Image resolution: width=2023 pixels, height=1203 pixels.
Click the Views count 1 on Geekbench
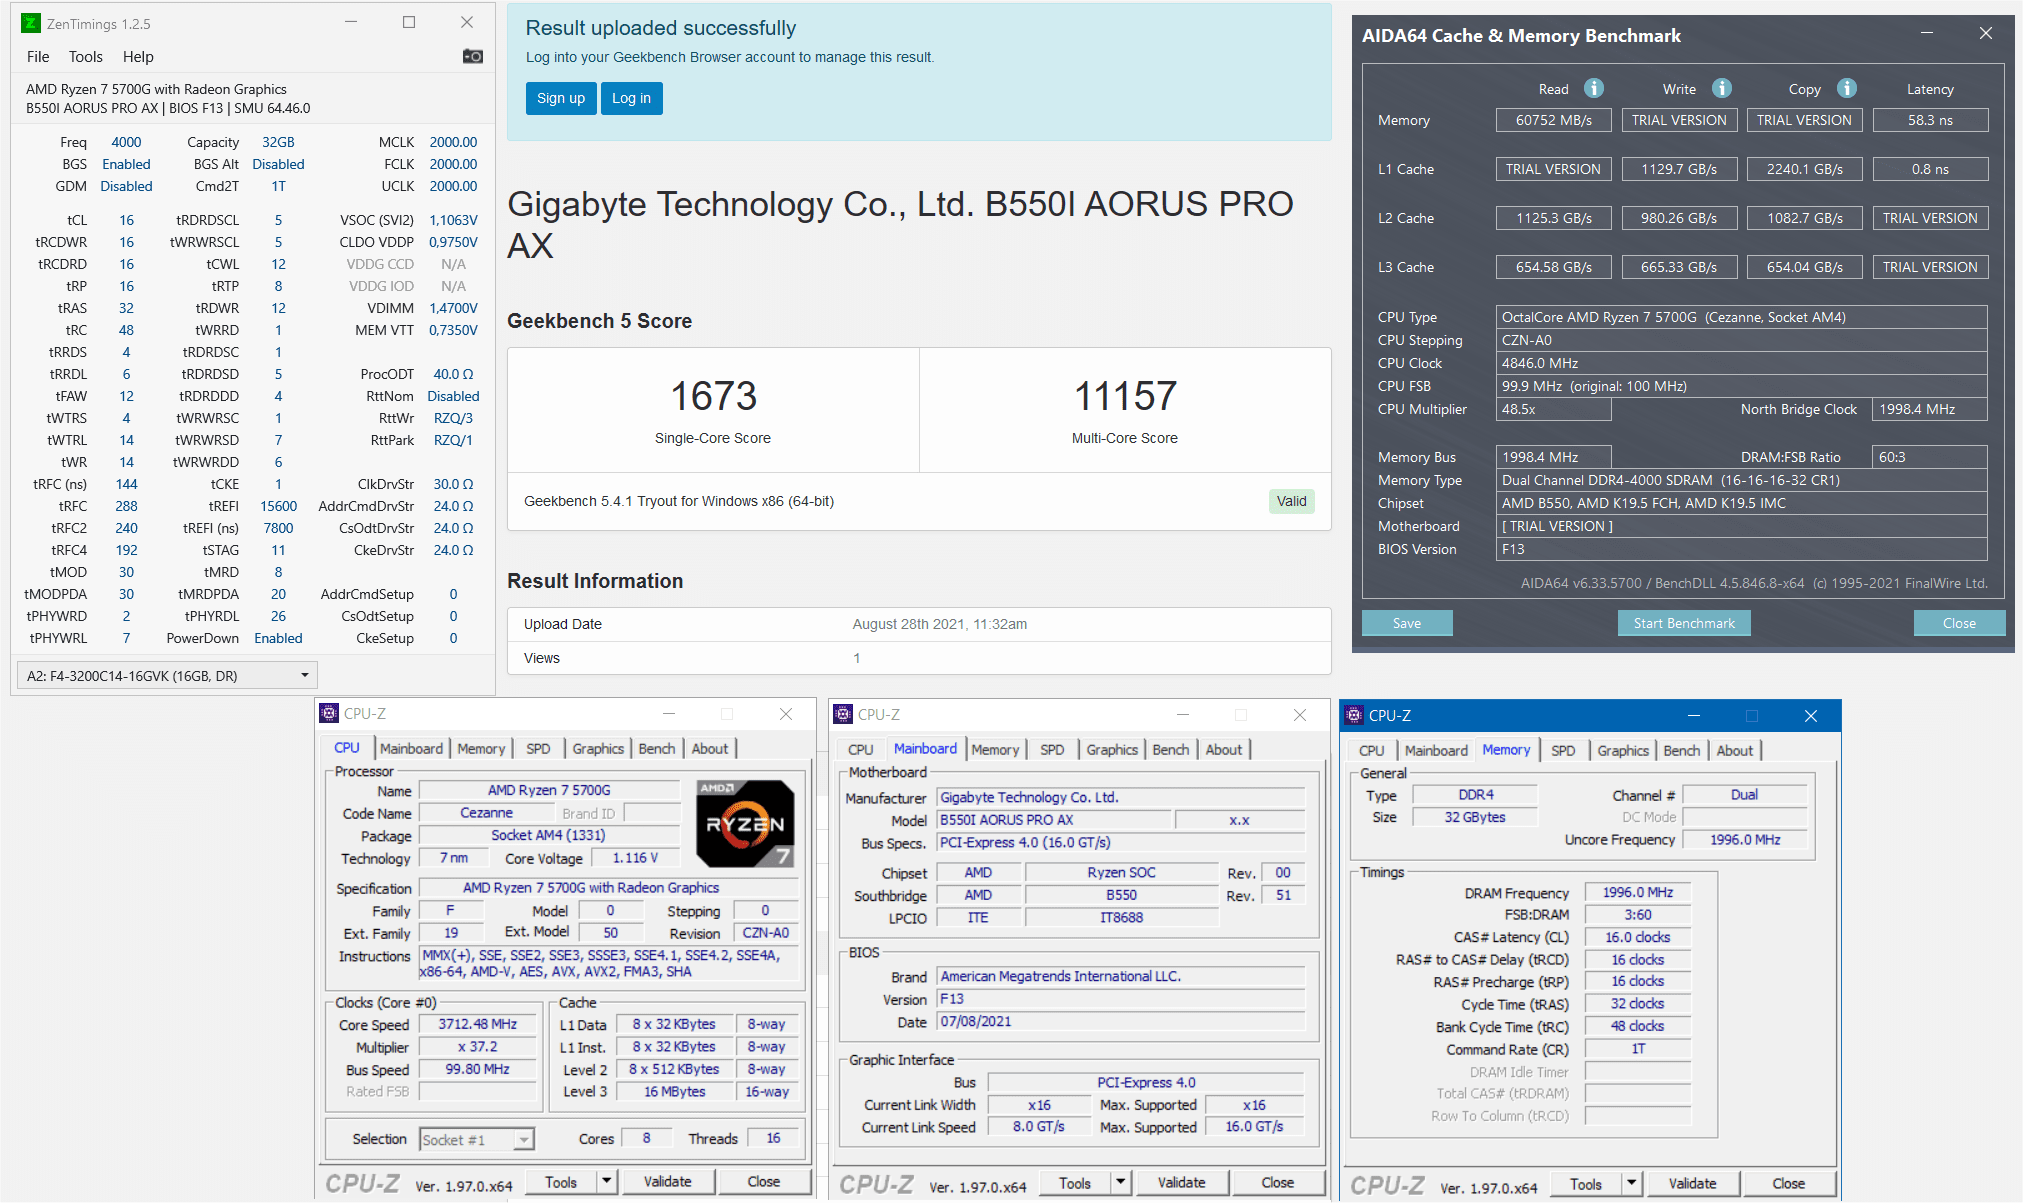[x=856, y=658]
